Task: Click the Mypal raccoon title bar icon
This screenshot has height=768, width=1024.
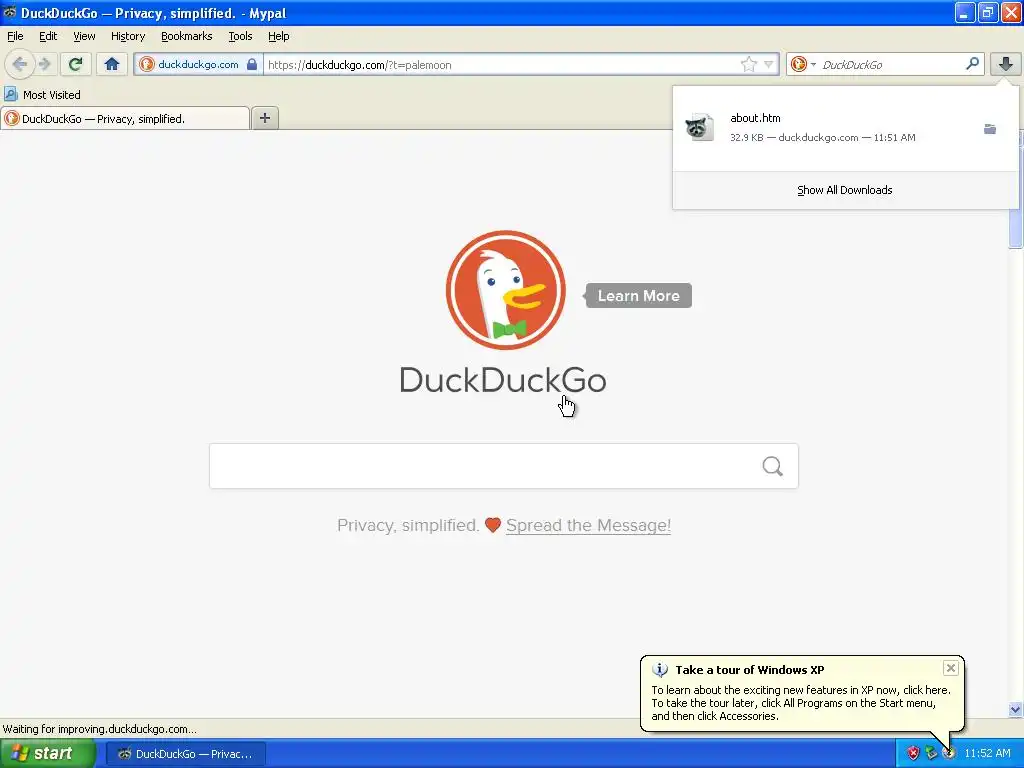Action: click(x=9, y=12)
